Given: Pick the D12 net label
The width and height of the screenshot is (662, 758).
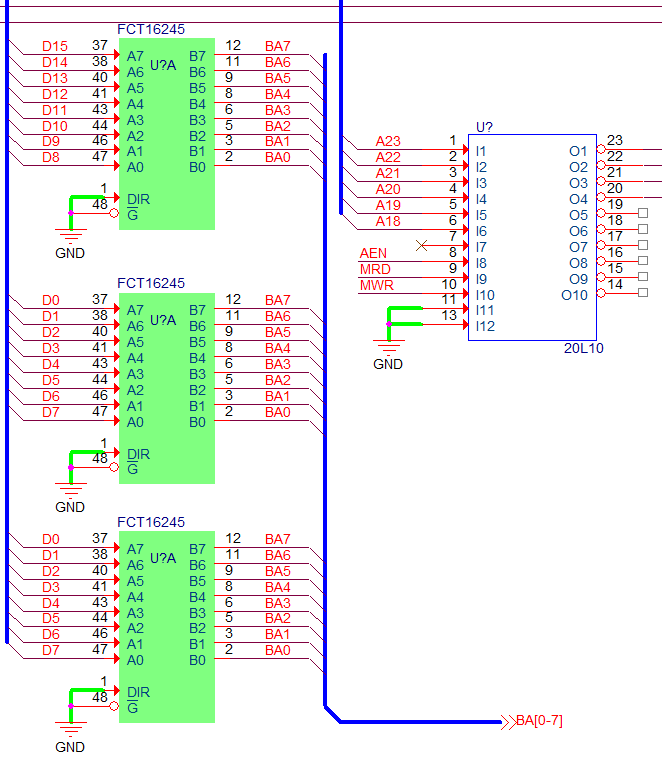Looking at the screenshot, I should click(55, 94).
